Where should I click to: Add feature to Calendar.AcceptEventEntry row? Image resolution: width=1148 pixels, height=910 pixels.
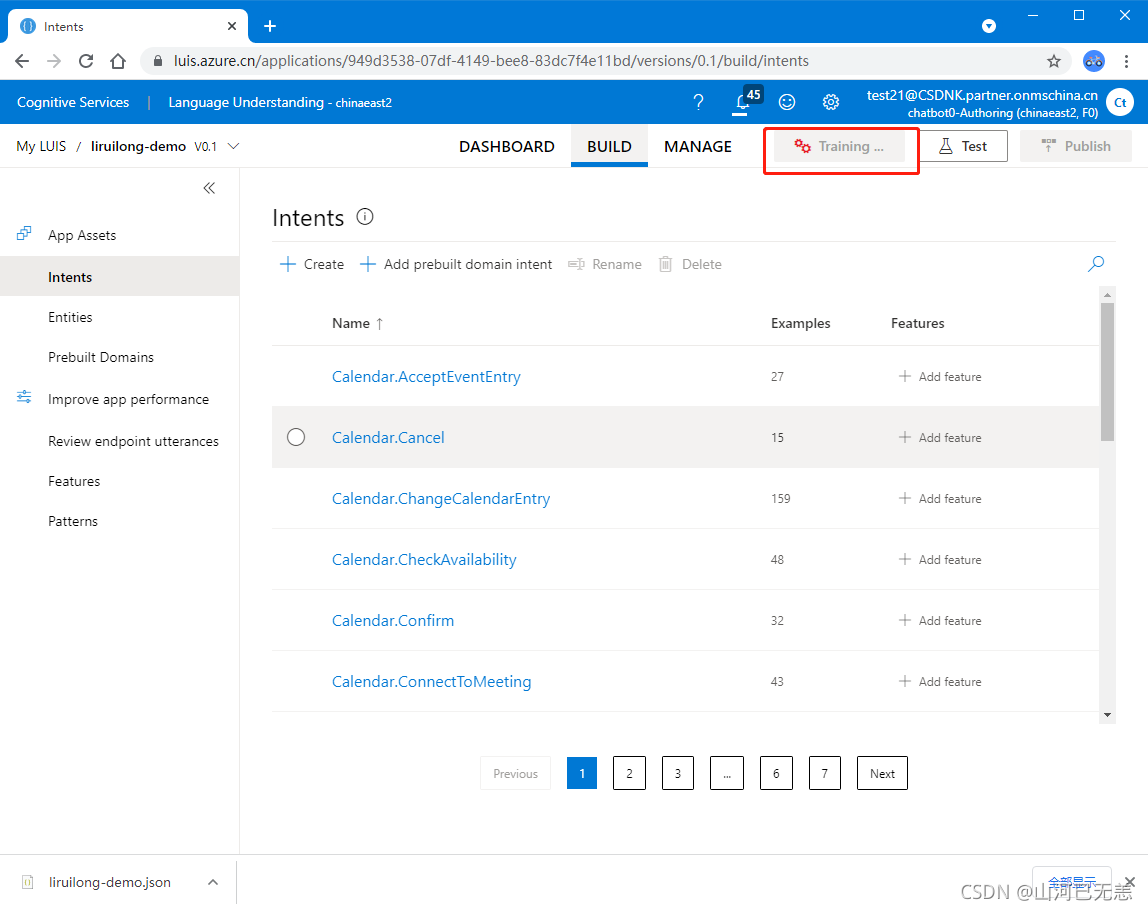[940, 376]
